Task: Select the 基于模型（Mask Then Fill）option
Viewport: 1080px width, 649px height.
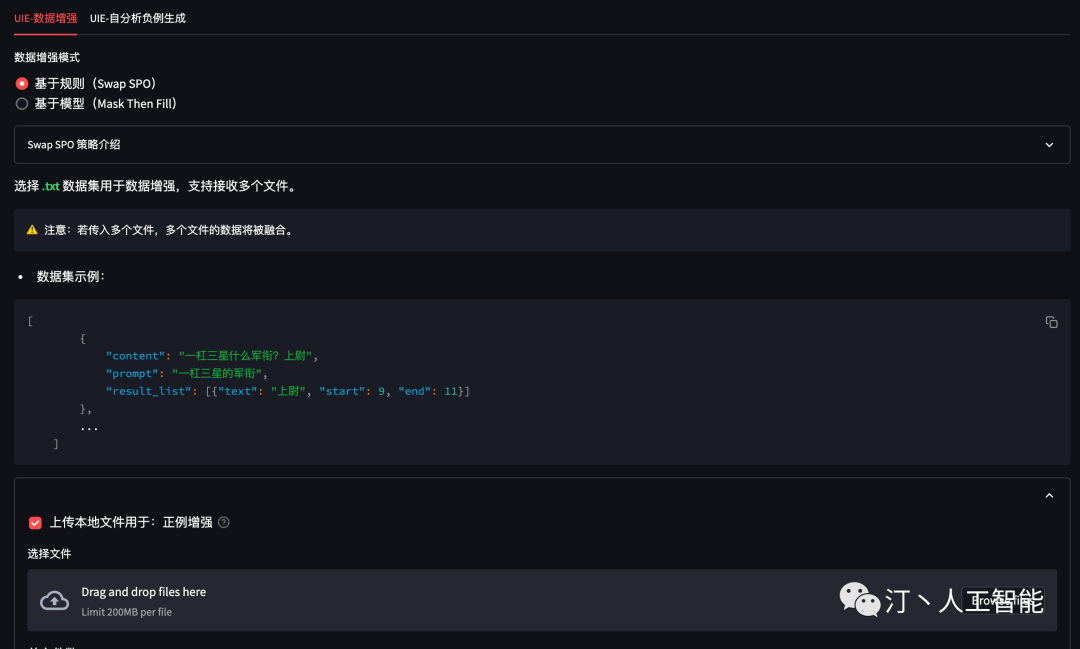Action: 22,104
